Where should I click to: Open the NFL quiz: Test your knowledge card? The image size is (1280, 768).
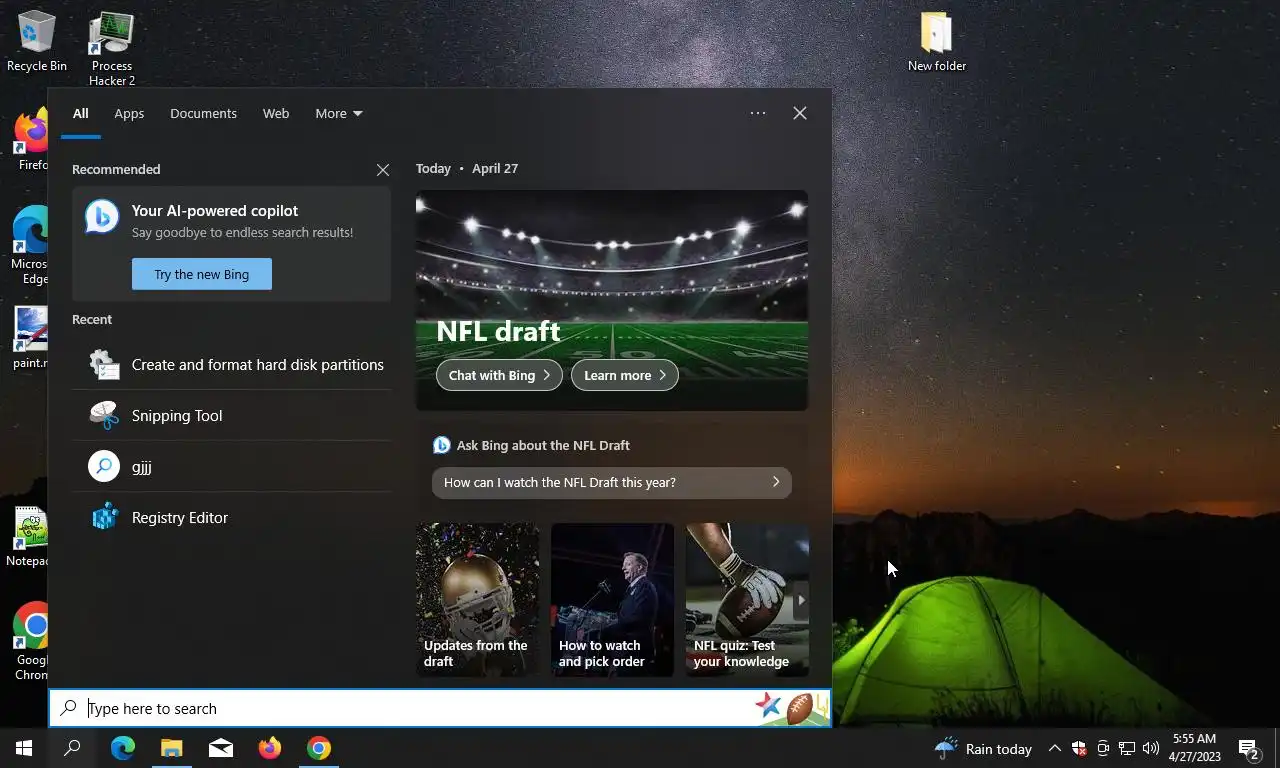pyautogui.click(x=747, y=600)
